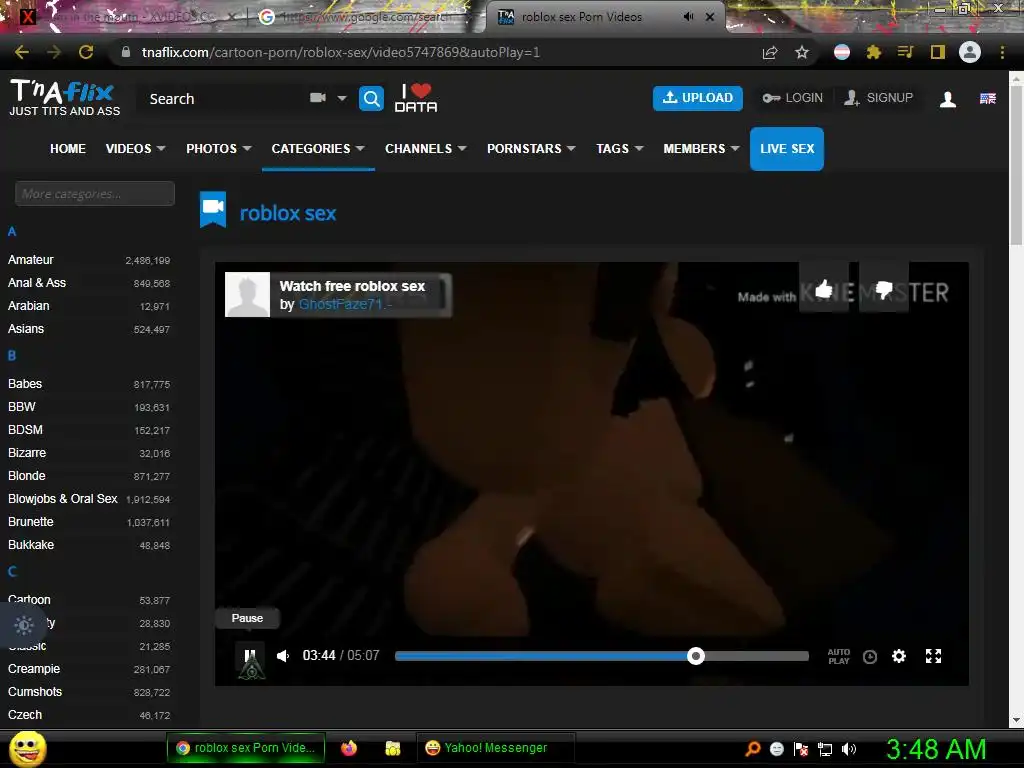Viewport: 1024px width, 768px height.
Task: Toggle the AUTO PLAY option in the player
Action: pyautogui.click(x=839, y=656)
